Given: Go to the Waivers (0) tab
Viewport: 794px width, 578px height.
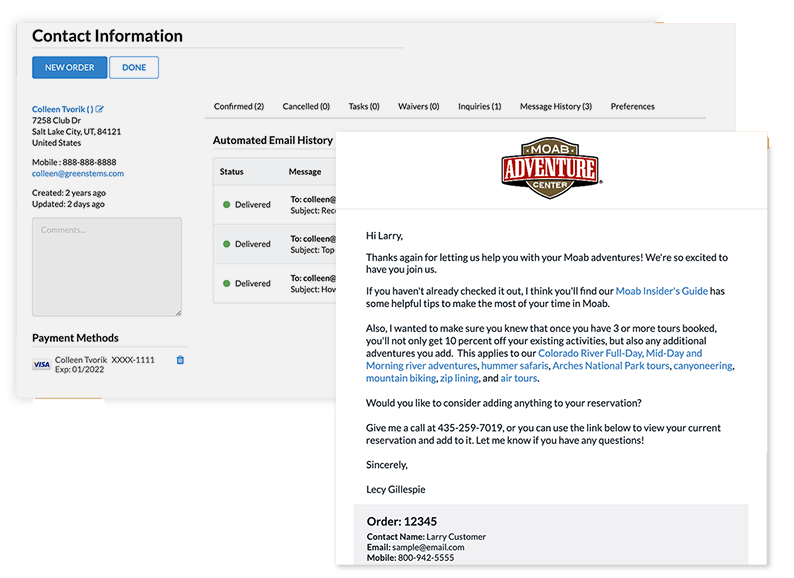Looking at the screenshot, I should (x=419, y=106).
